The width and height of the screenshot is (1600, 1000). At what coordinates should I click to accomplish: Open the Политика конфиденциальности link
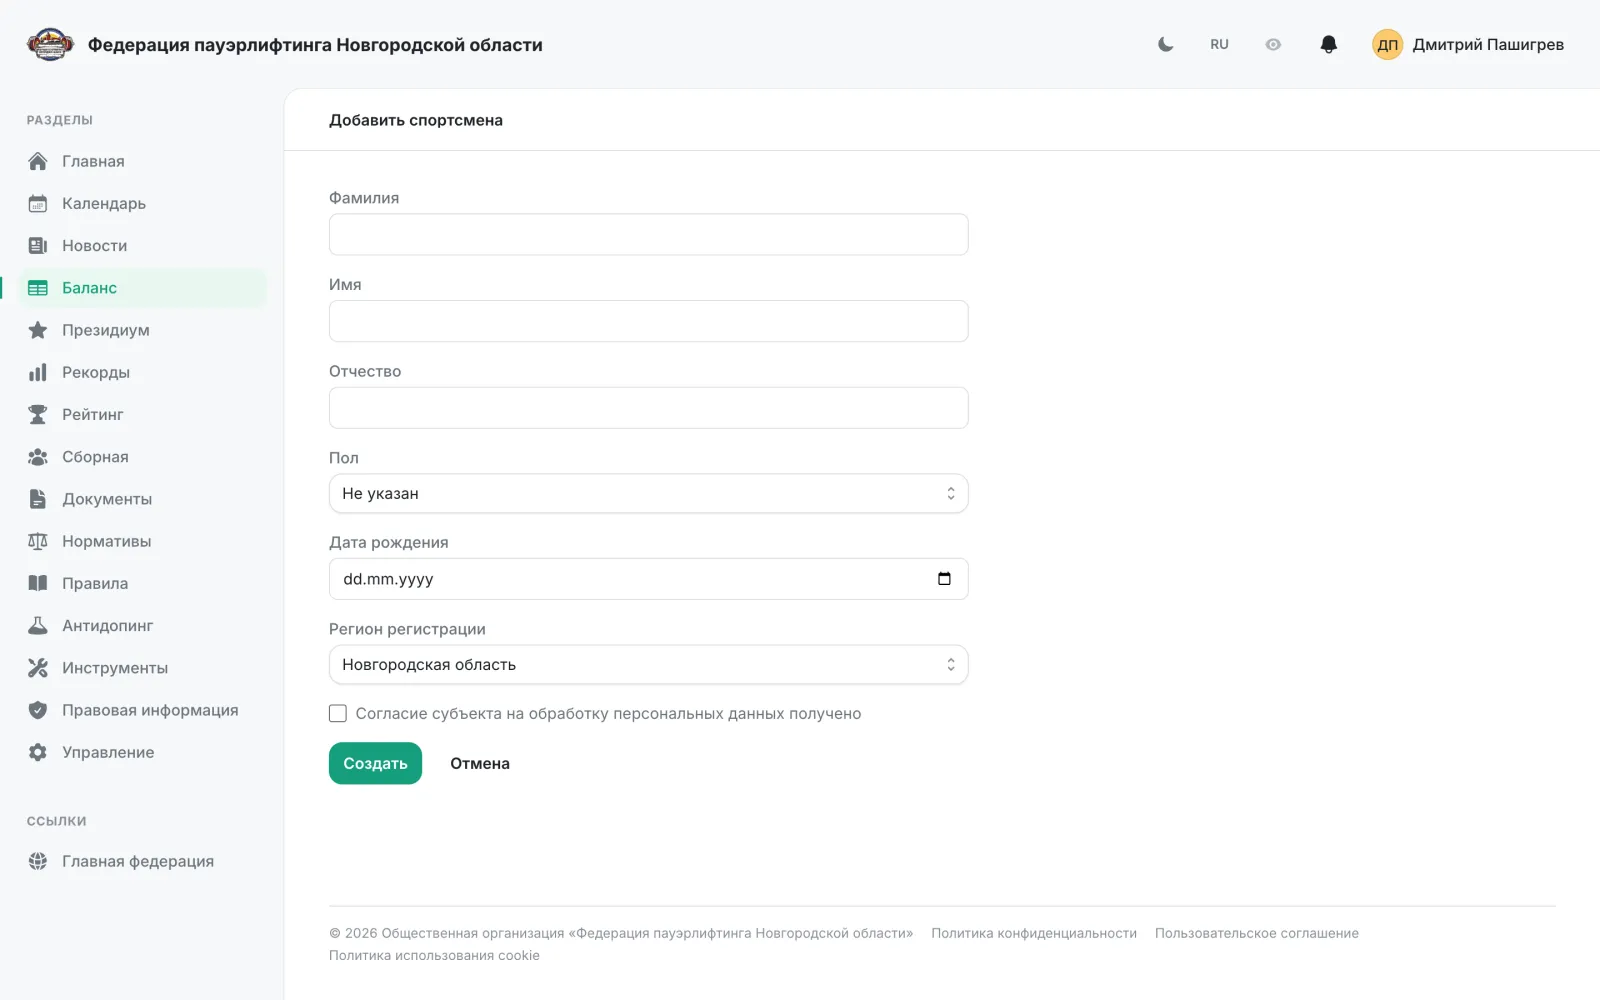pos(1034,933)
